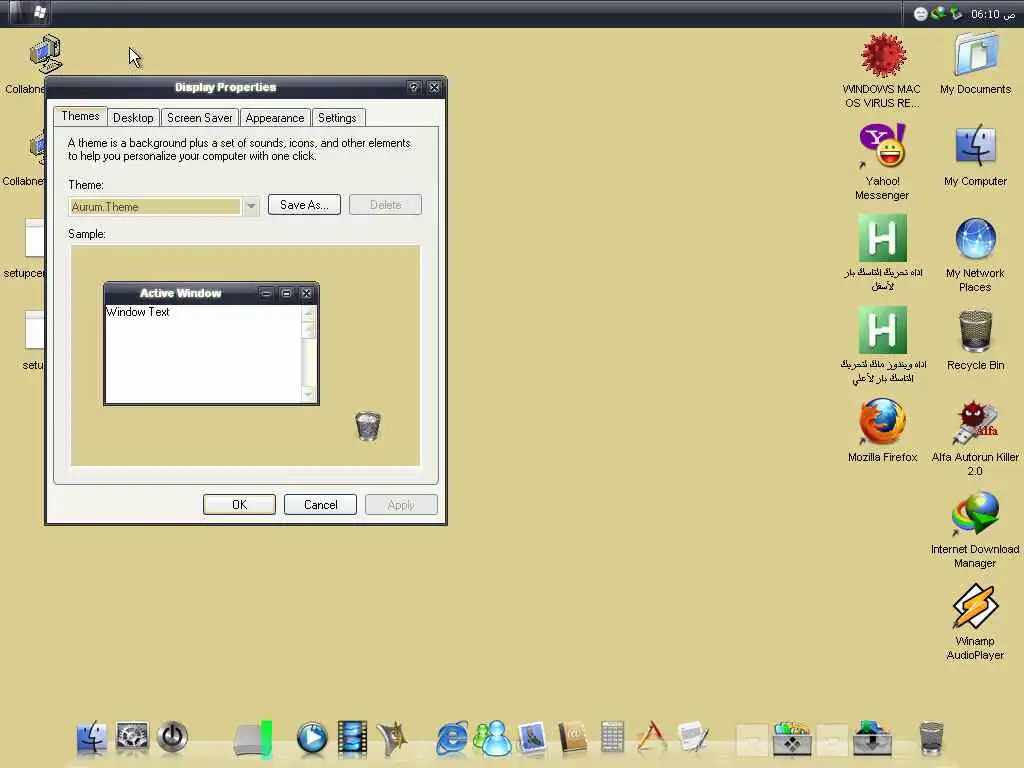Screen dimensions: 1024x768
Task: Launch the calculator from the dock
Action: pyautogui.click(x=612, y=738)
